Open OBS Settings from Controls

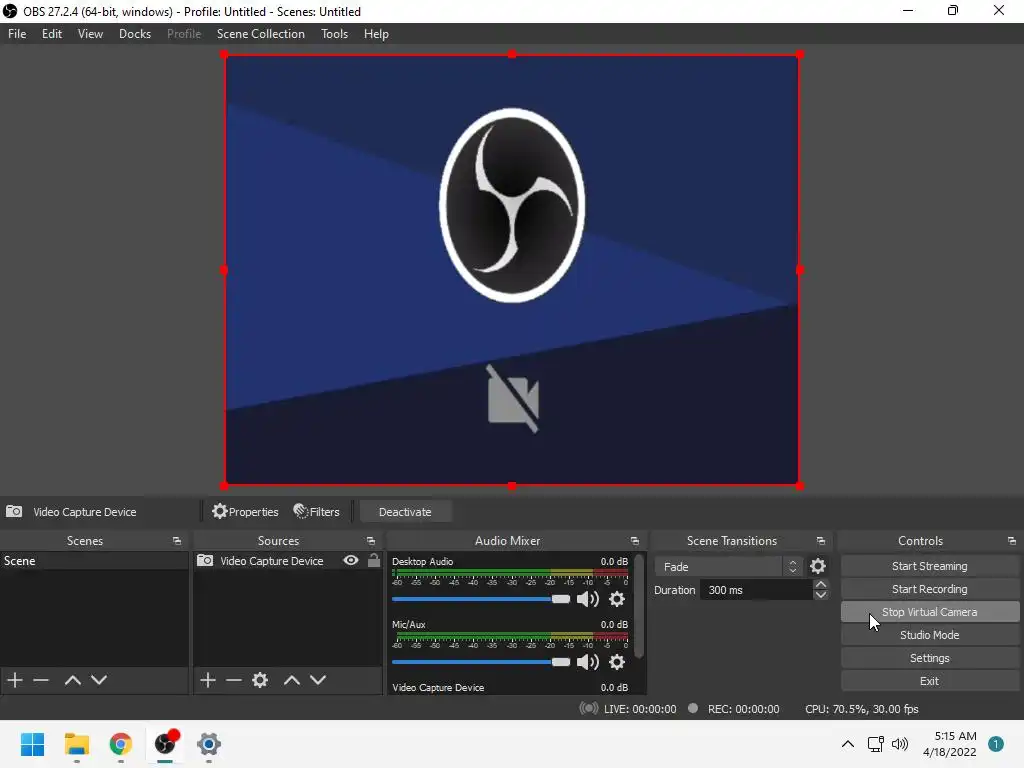click(x=930, y=658)
